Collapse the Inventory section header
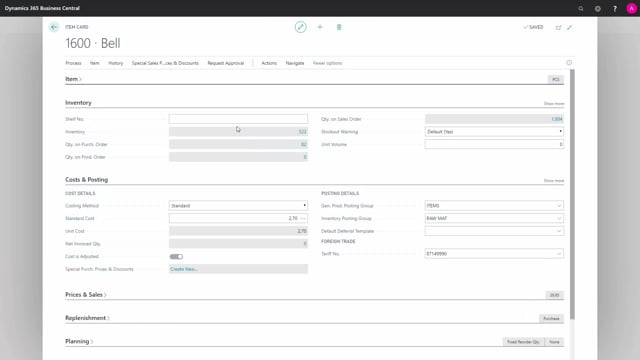640x360 pixels. (78, 102)
